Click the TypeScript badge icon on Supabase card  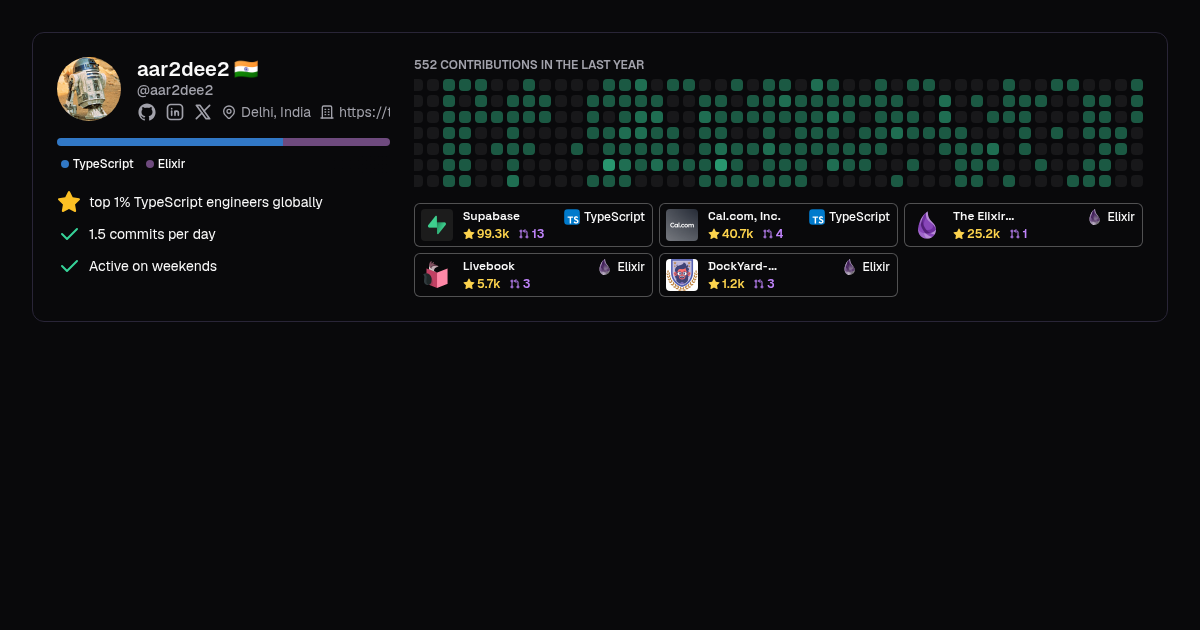[572, 217]
